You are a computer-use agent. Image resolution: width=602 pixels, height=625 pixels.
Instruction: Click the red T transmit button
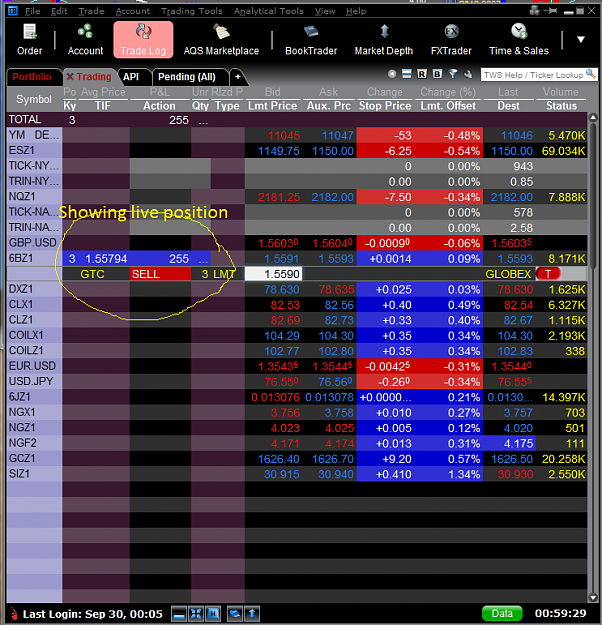coord(548,274)
